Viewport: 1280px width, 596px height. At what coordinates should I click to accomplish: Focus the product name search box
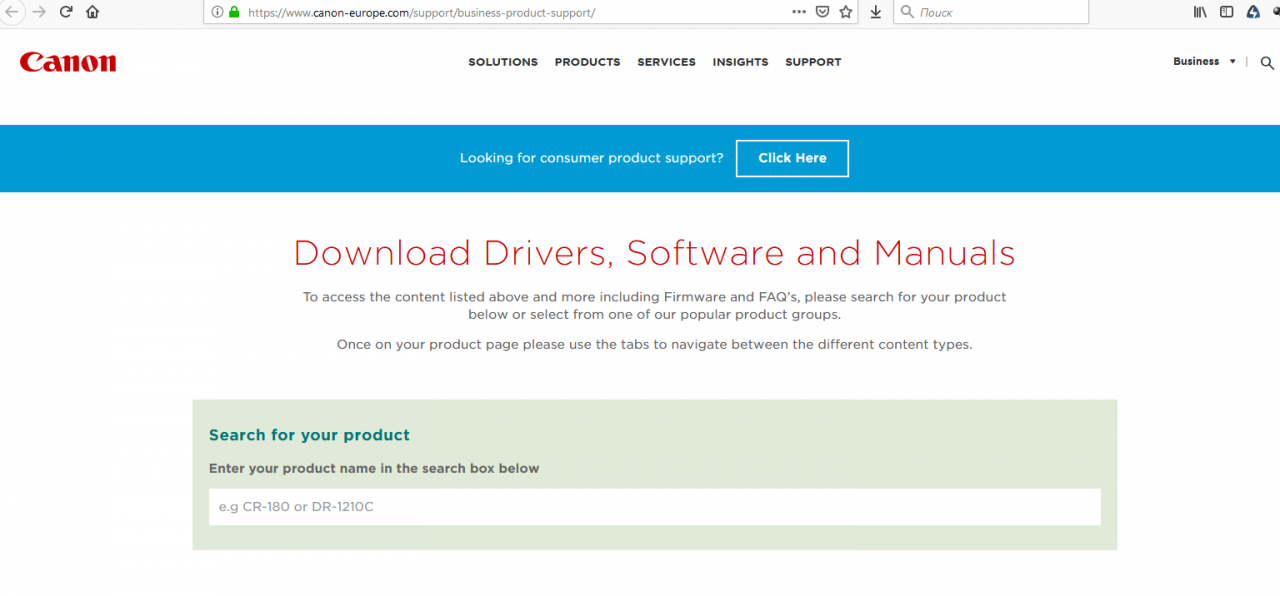click(654, 507)
